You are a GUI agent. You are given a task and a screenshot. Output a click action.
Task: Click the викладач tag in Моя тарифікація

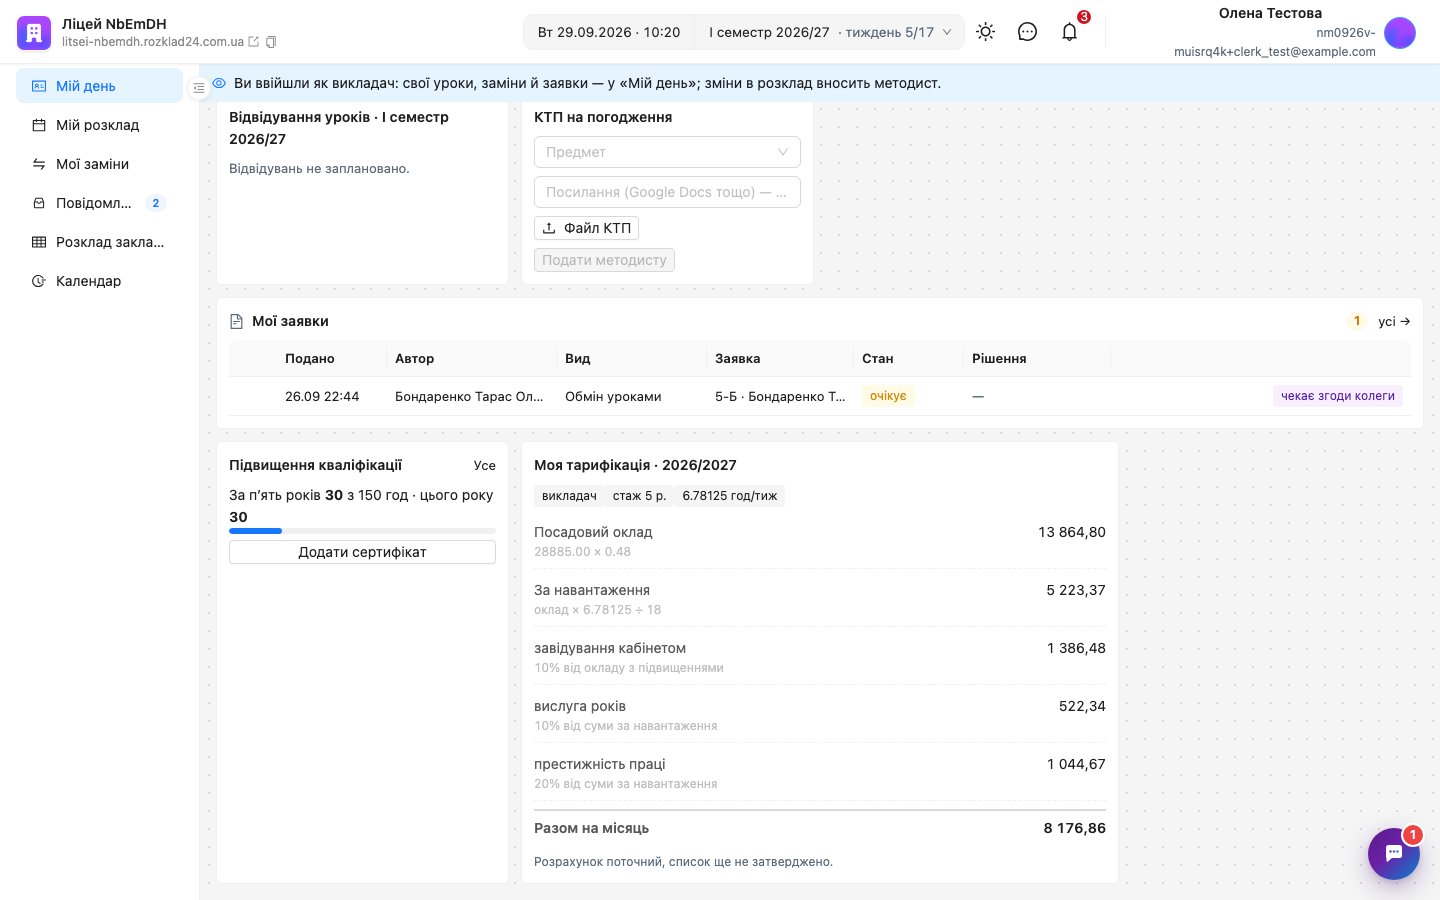pyautogui.click(x=569, y=496)
